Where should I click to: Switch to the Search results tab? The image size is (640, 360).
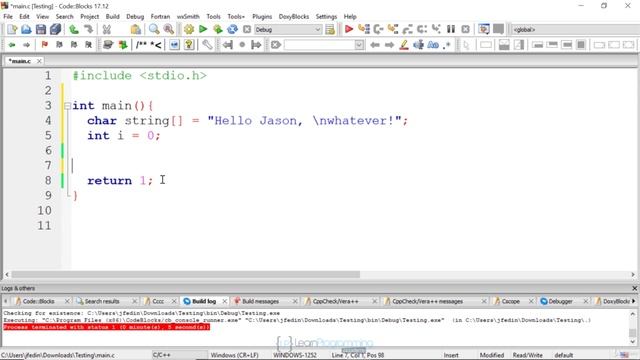pos(102,301)
